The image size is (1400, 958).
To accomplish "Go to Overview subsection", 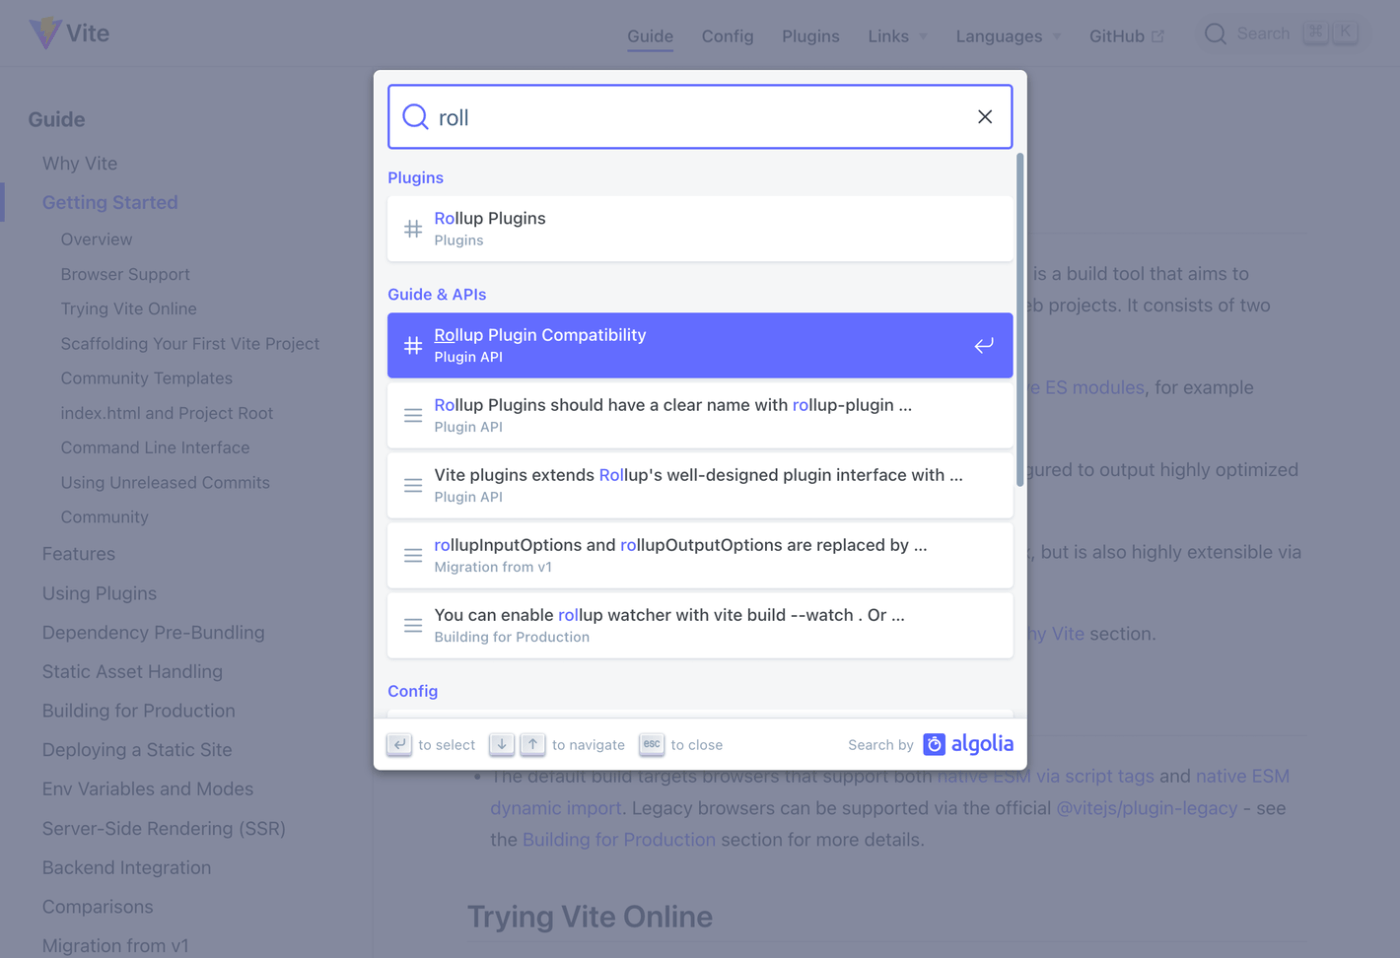I will (x=96, y=239).
